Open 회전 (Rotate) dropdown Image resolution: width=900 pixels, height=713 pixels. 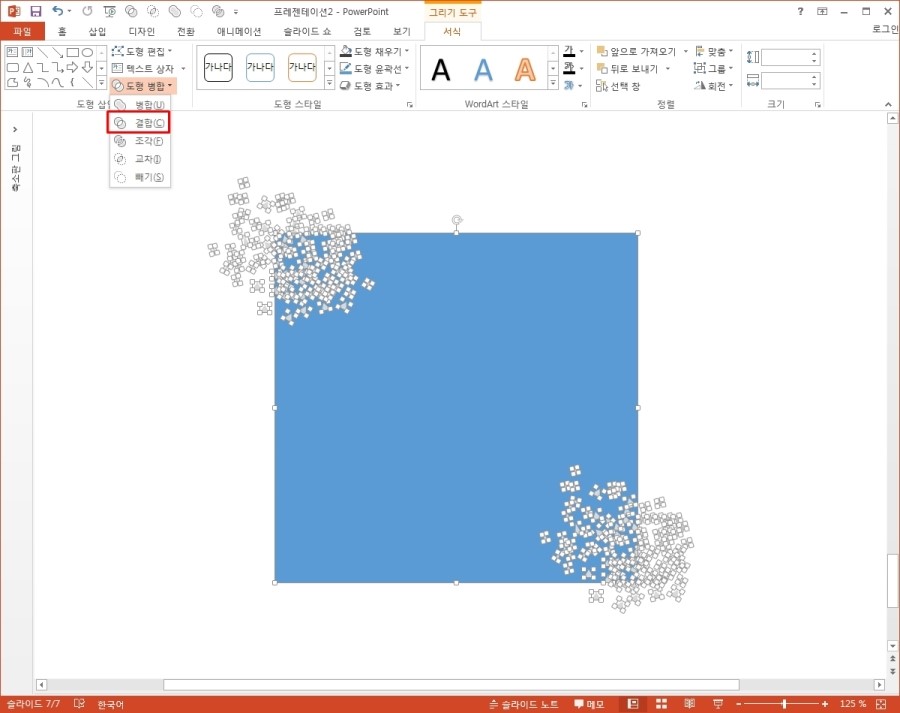coord(713,86)
